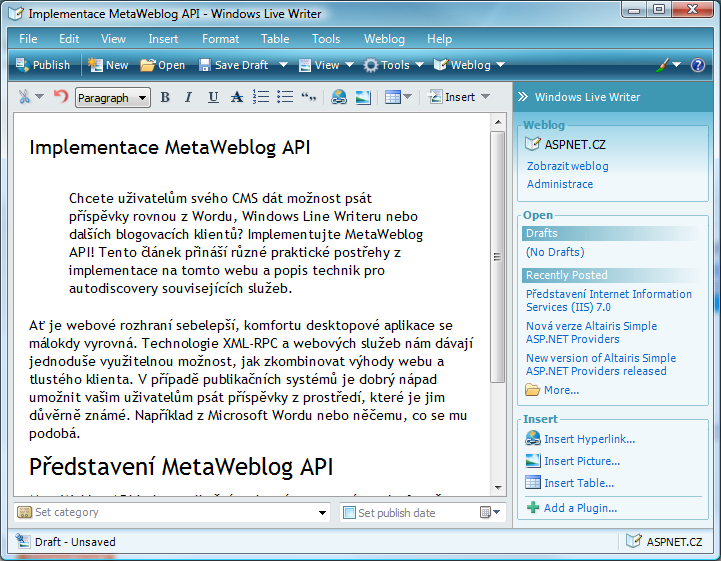The image size is (721, 561).
Task: Click Insert Hyperlink in sidebar
Action: (x=580, y=439)
